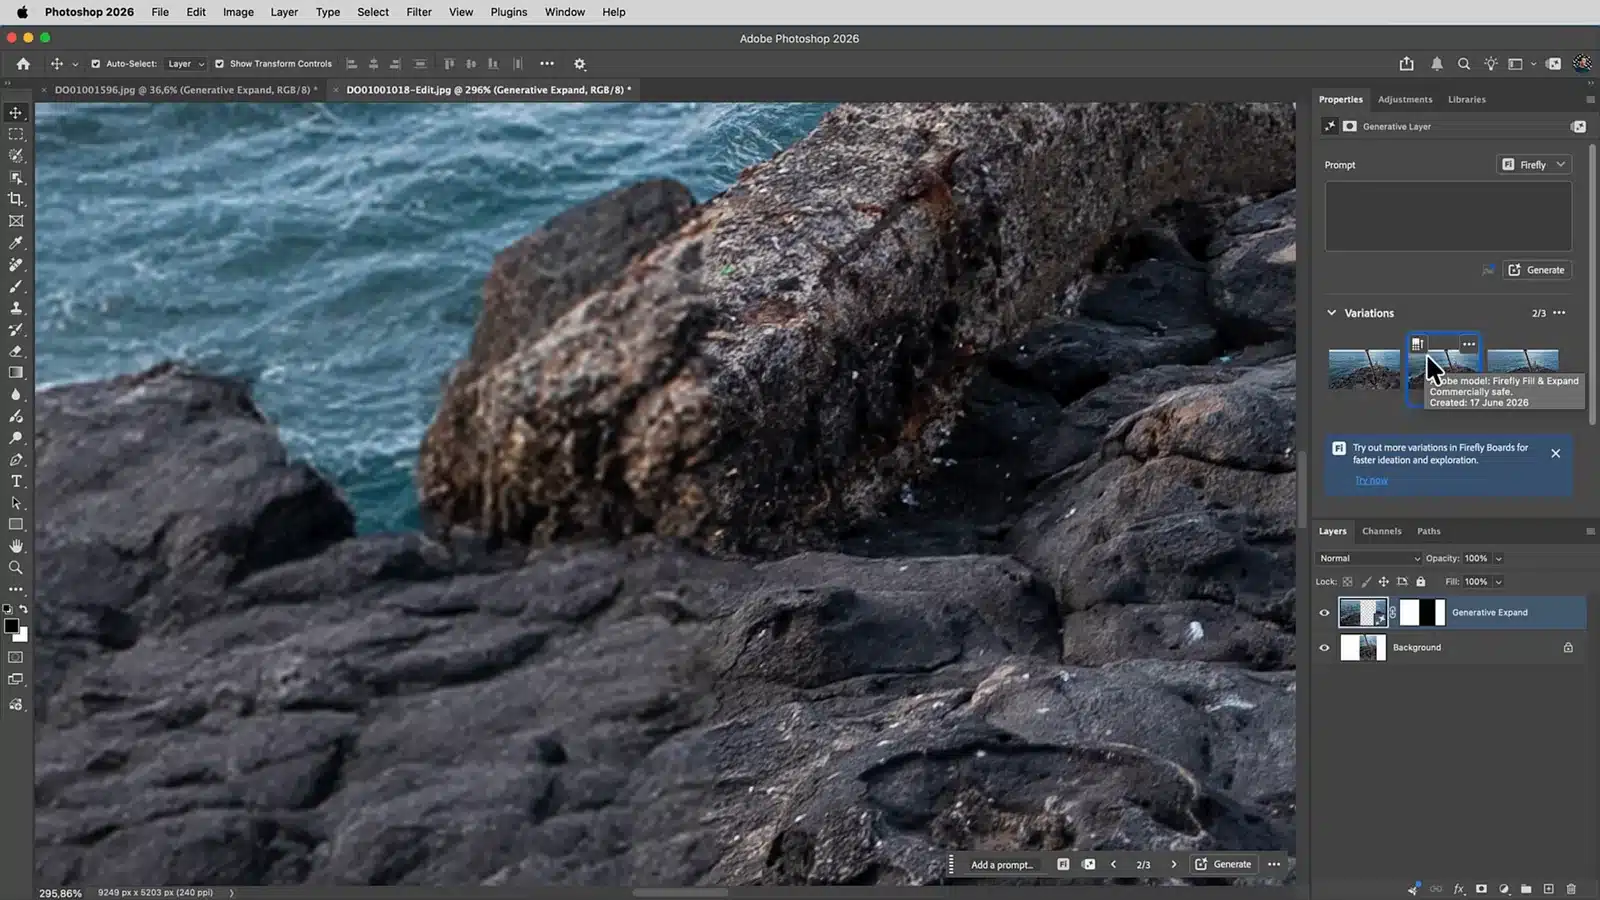Select the Rectangular Marquee tool
The width and height of the screenshot is (1600, 900).
[16, 134]
